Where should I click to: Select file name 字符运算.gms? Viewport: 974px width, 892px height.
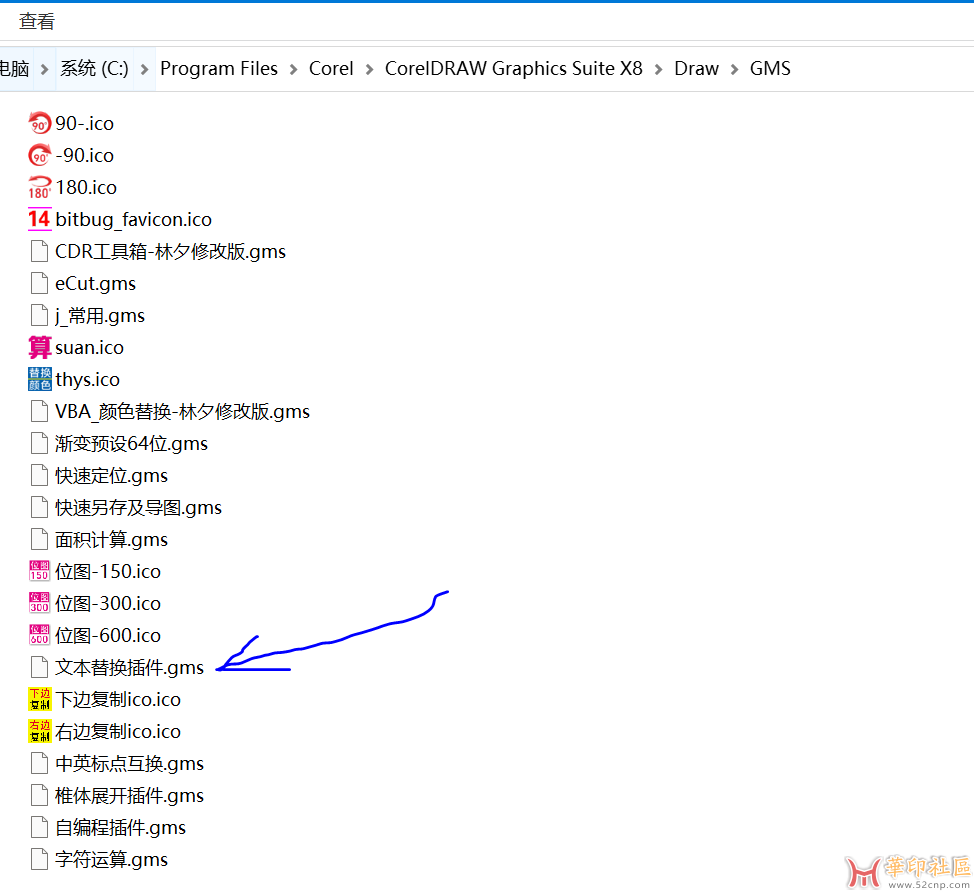point(111,860)
